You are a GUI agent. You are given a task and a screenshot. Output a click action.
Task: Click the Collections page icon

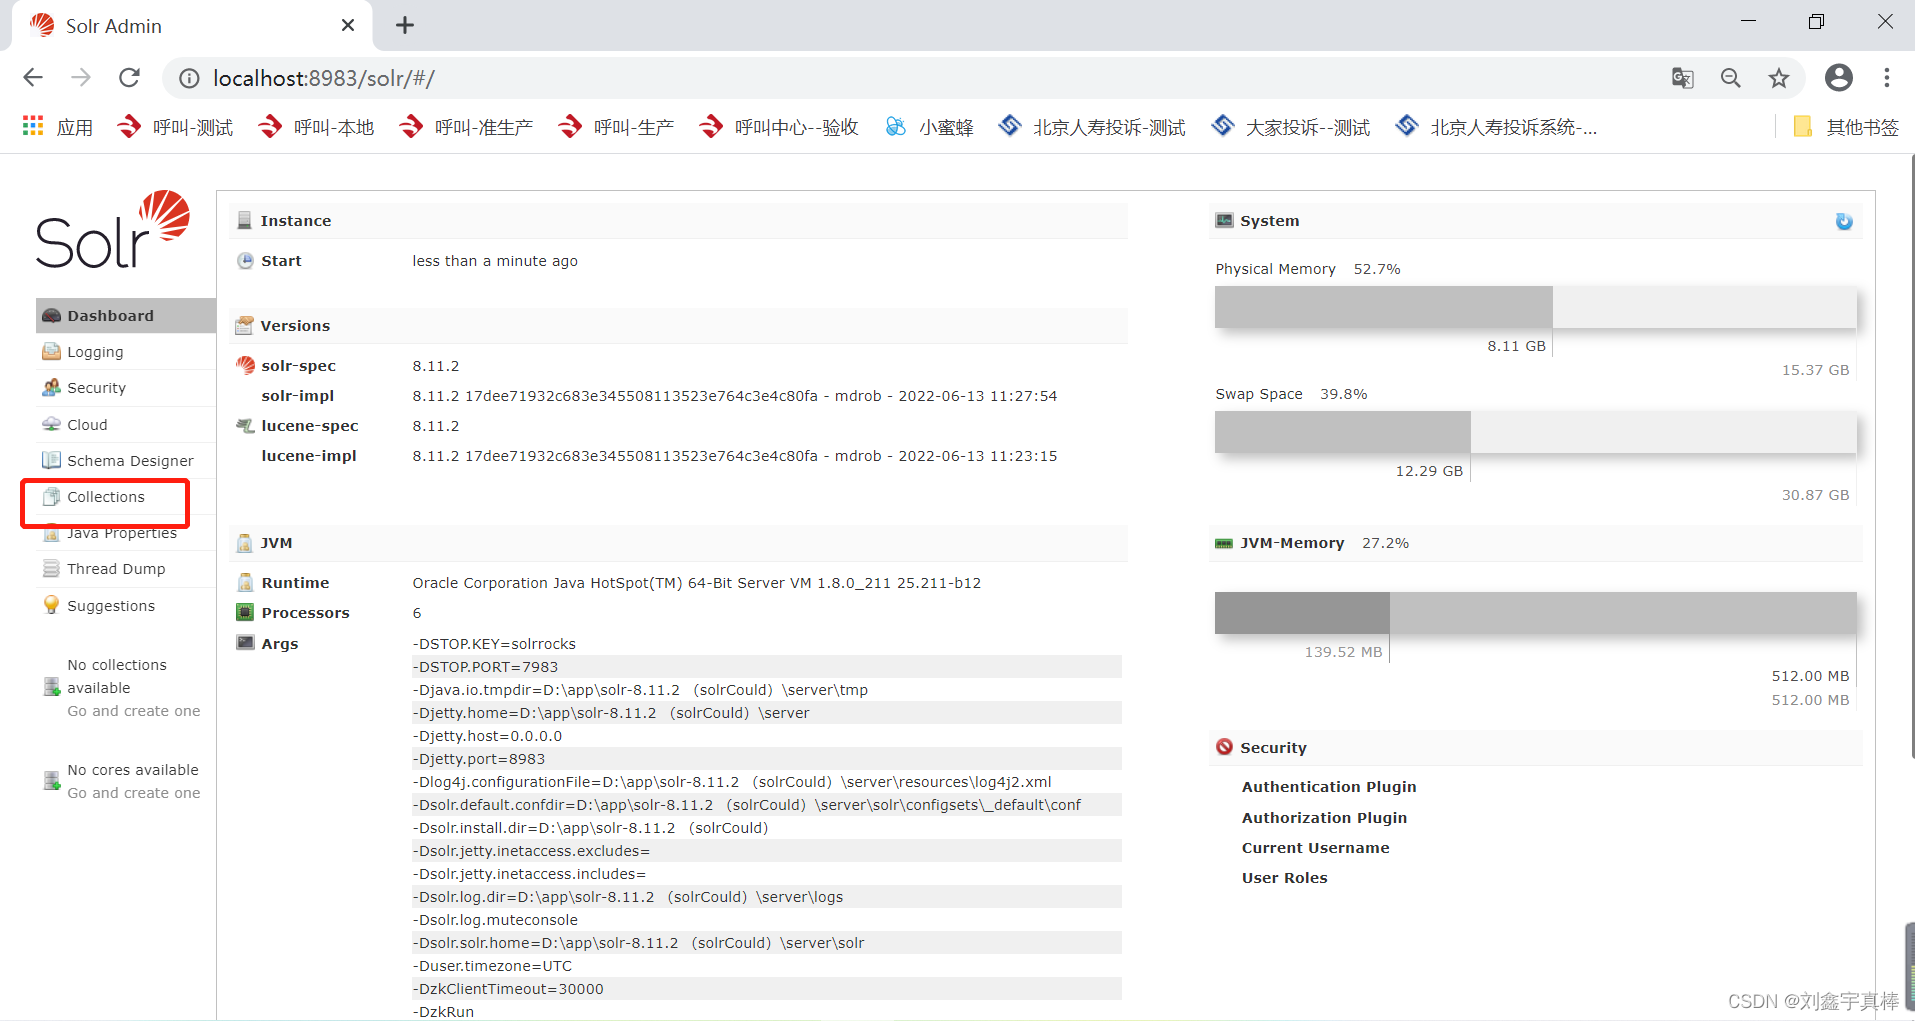coord(51,497)
